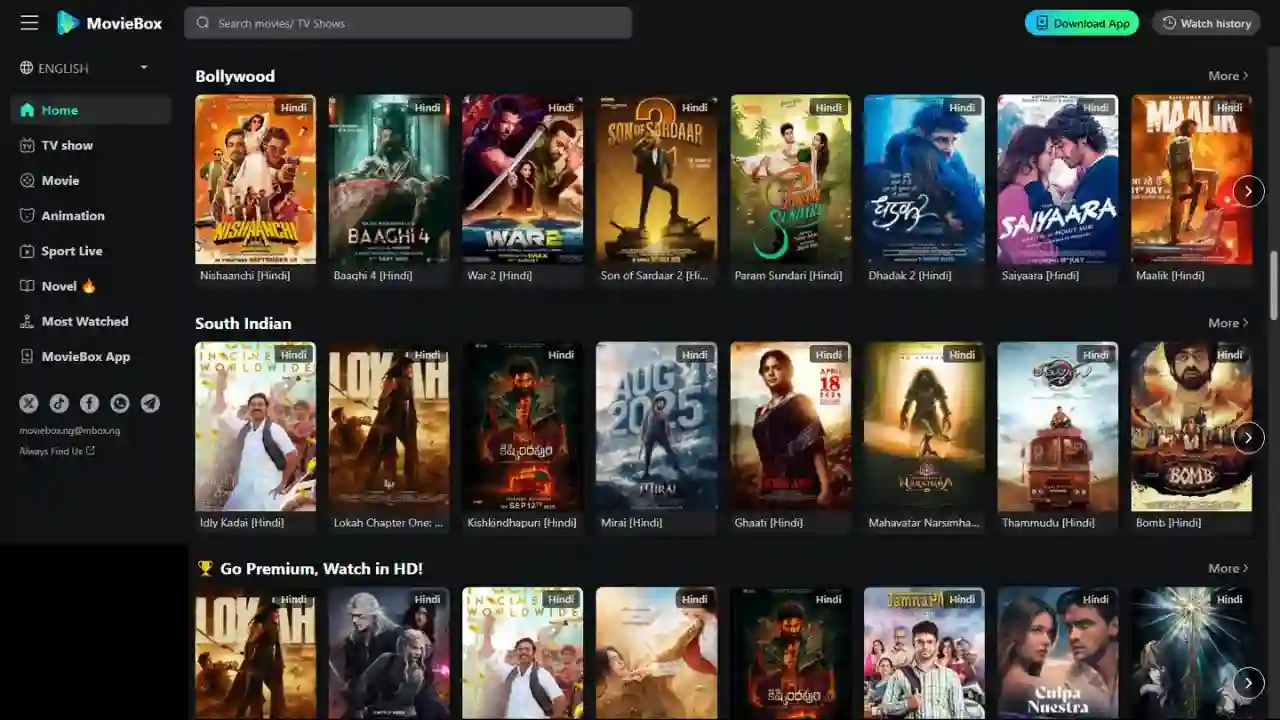Open the War 2 movie poster

522,178
